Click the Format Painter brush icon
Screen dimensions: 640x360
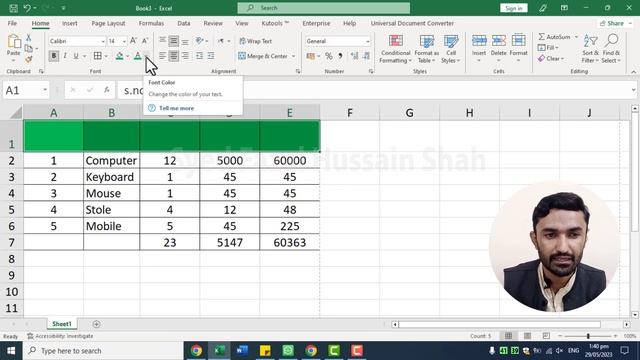point(29,59)
